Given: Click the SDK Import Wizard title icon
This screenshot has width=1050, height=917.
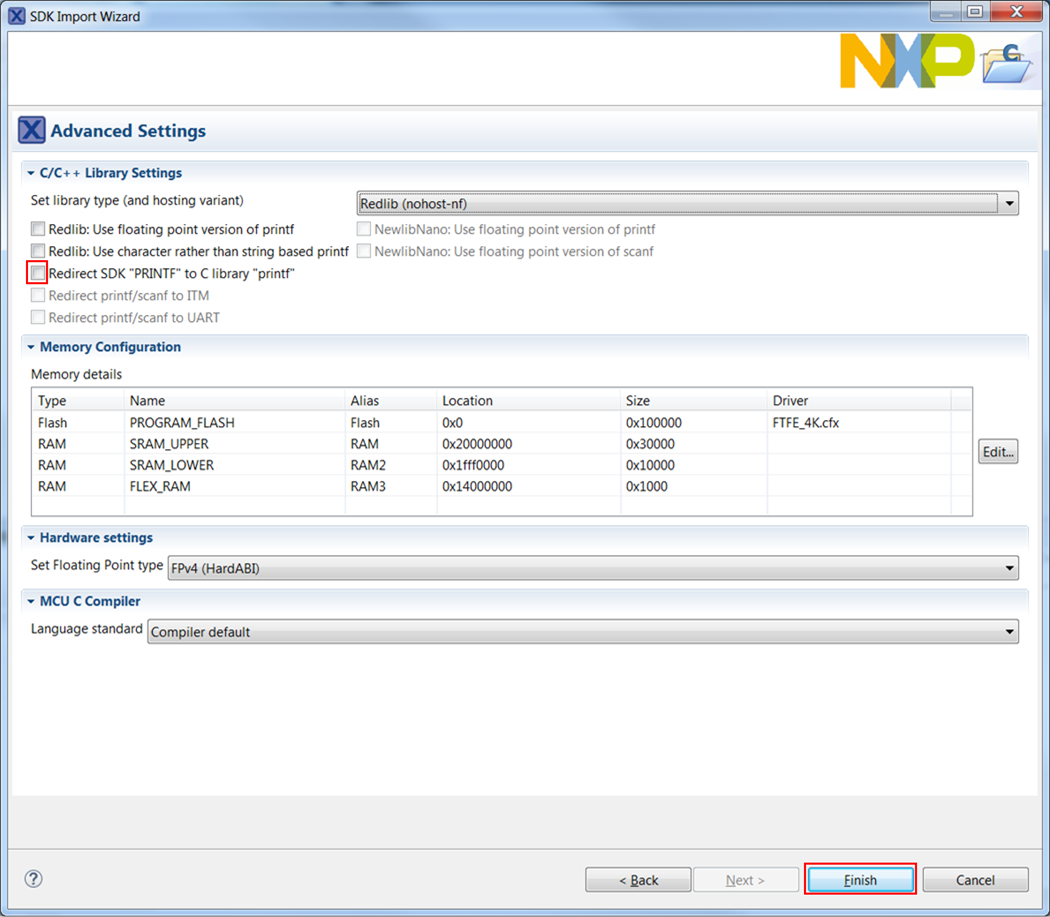Looking at the screenshot, I should click(16, 16).
